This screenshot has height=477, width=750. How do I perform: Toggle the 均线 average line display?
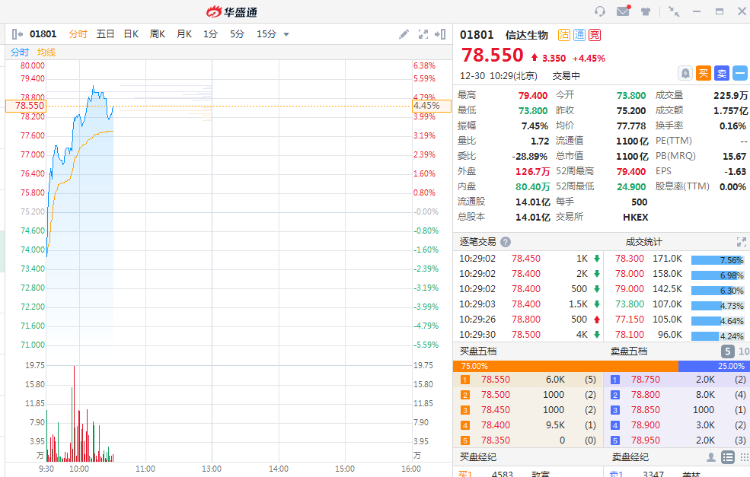(x=46, y=52)
